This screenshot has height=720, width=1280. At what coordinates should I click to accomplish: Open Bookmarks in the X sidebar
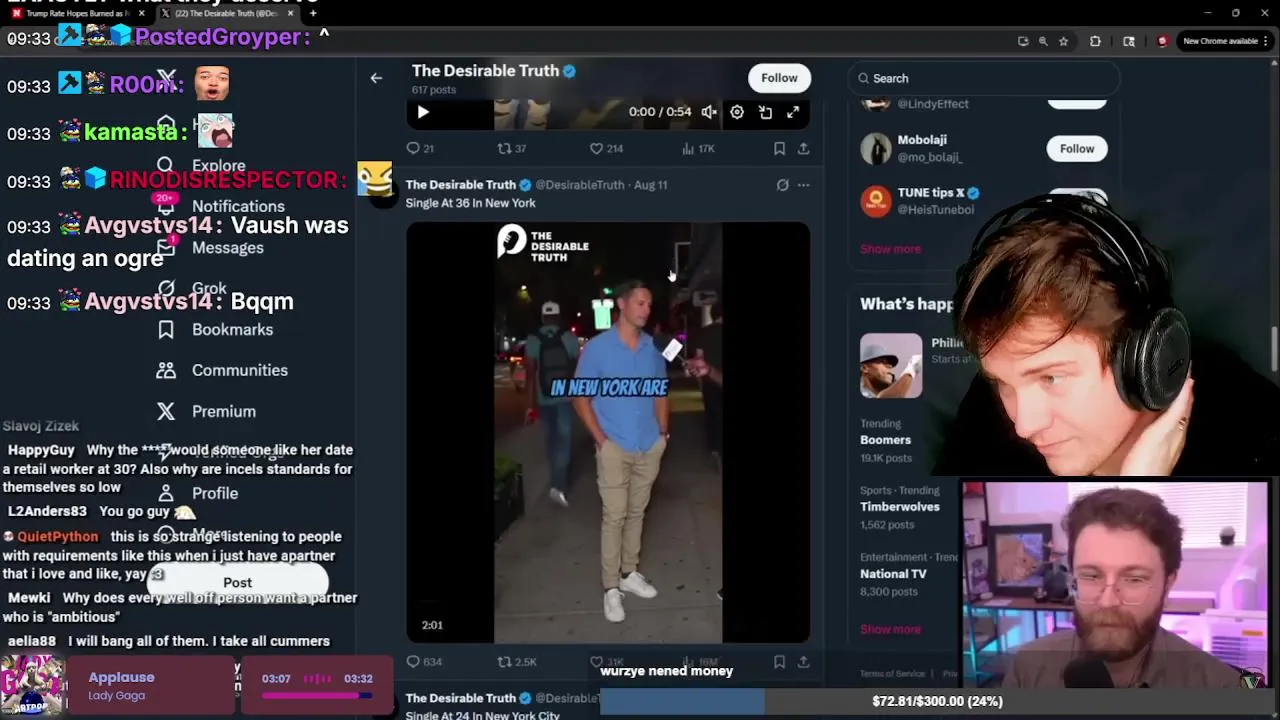point(232,329)
